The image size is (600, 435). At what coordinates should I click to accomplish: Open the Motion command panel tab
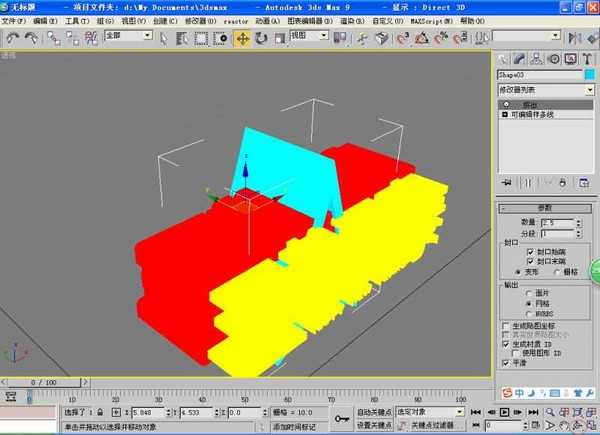[x=554, y=59]
